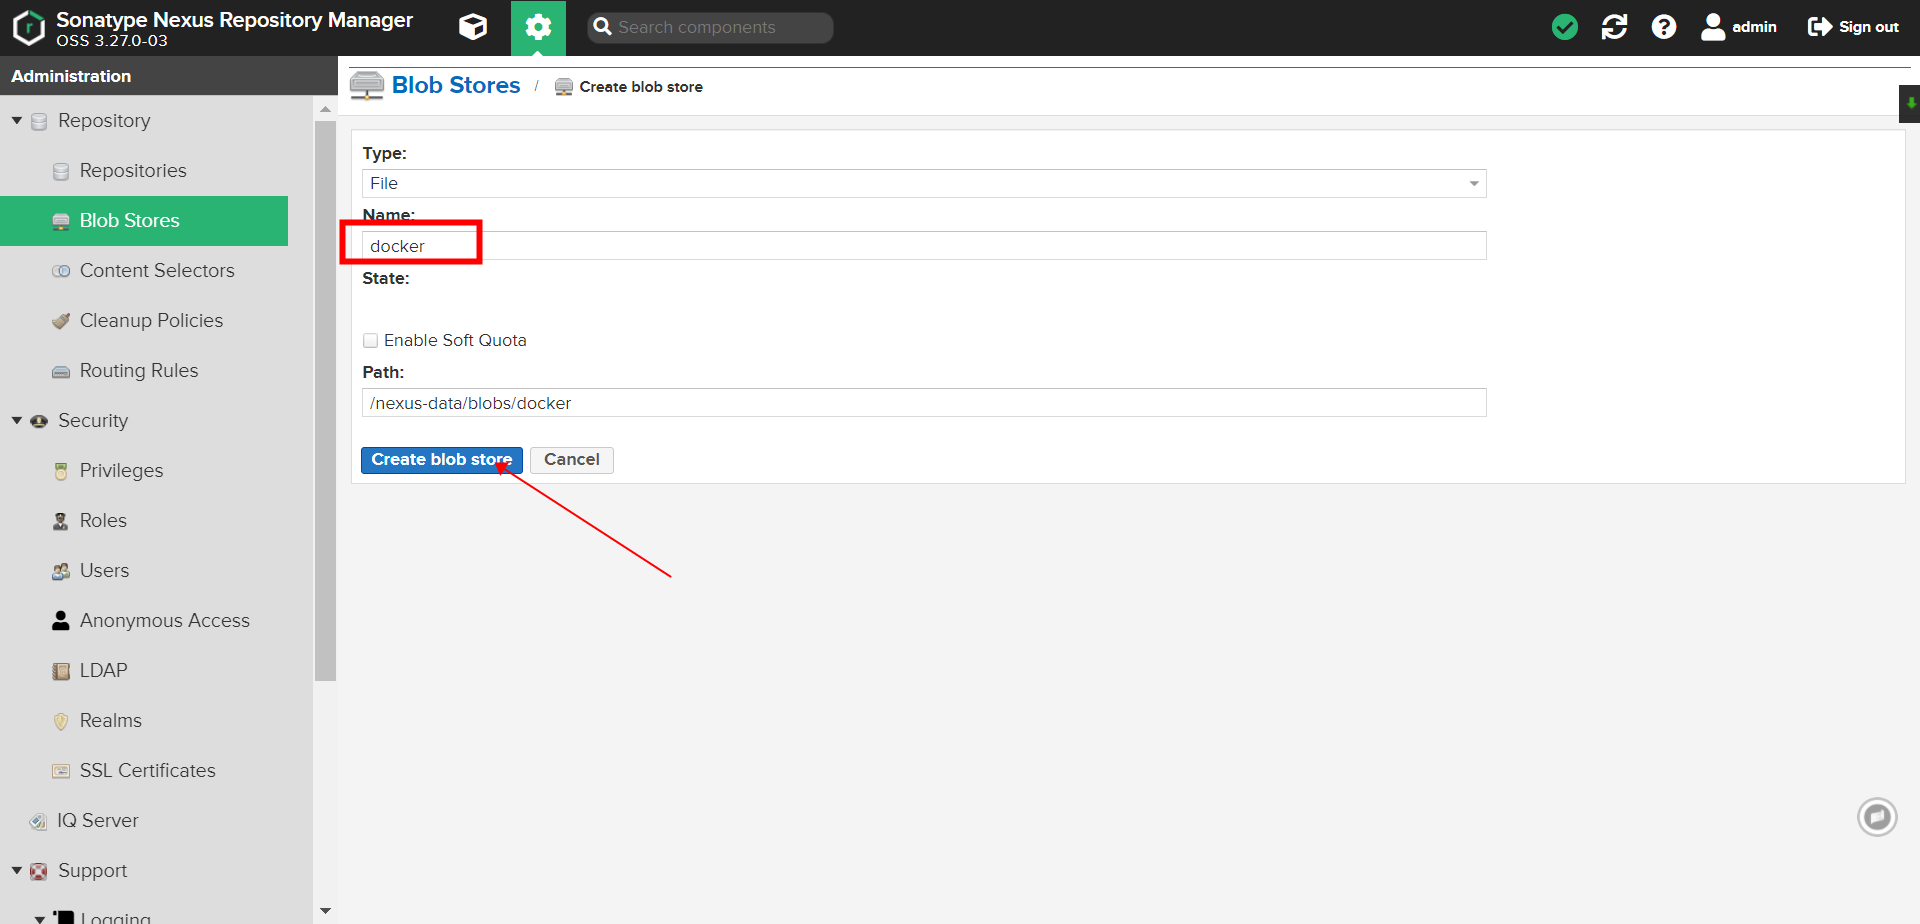
Task: Open Repositories from the sidebar
Action: [x=133, y=170]
